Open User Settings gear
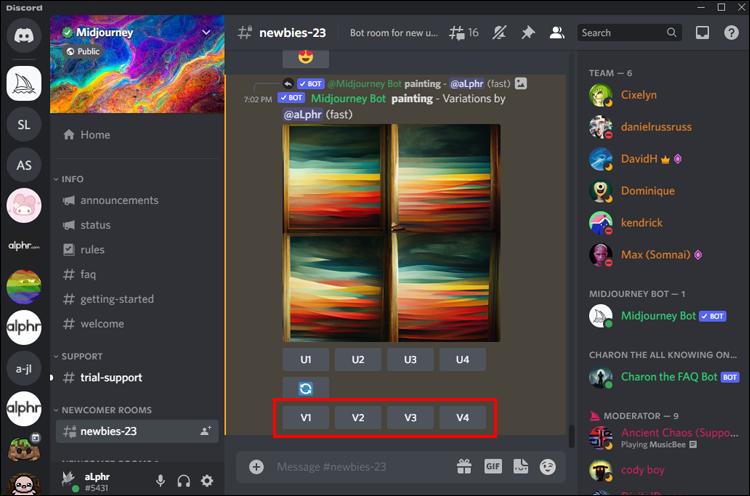The width and height of the screenshot is (750, 496). [207, 481]
